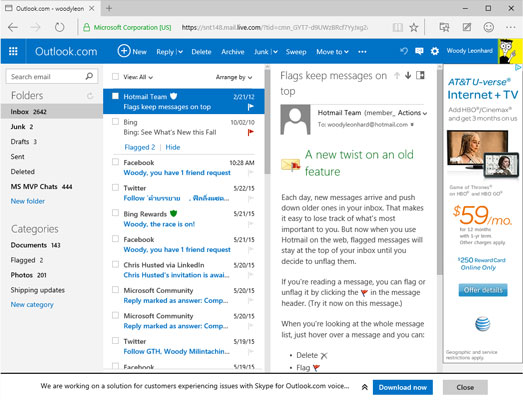Screen dimensions: 523x400
Task: Check the Twitter 5/22/15 message checkbox
Action: click(115, 187)
